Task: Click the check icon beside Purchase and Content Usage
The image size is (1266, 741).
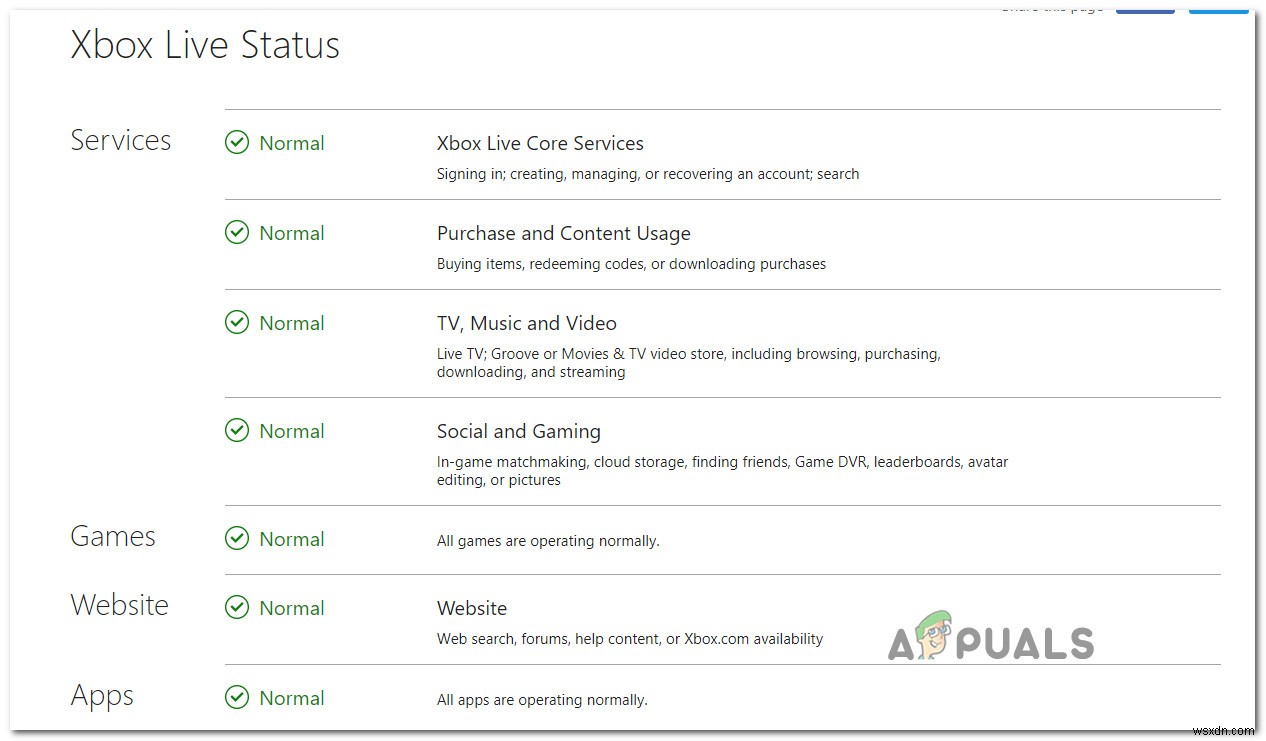Action: tap(237, 233)
